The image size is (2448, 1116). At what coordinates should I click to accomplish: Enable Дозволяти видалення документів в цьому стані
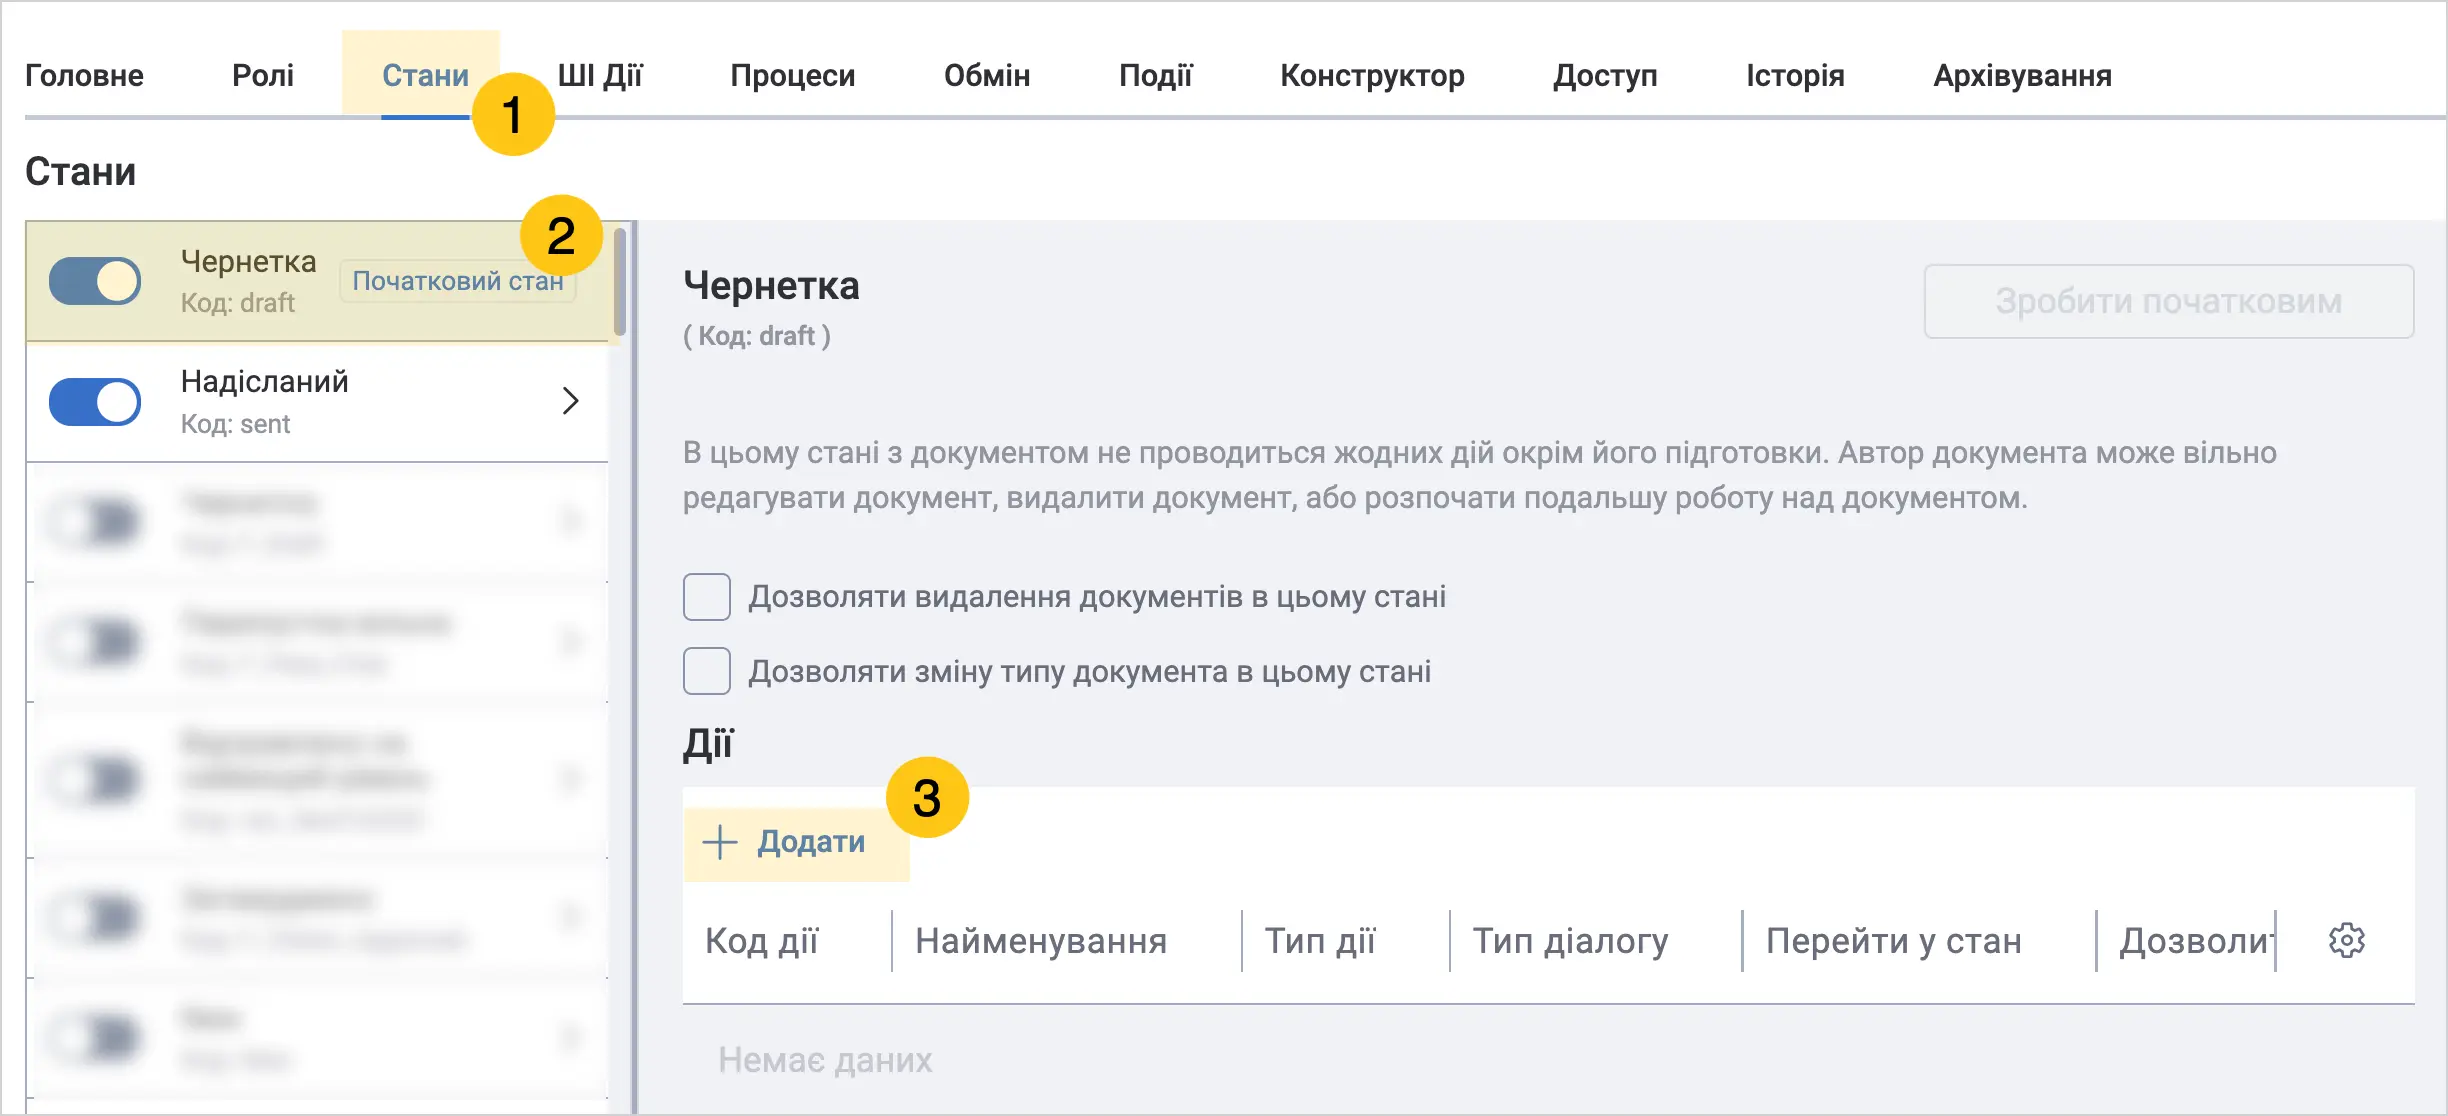[x=707, y=597]
